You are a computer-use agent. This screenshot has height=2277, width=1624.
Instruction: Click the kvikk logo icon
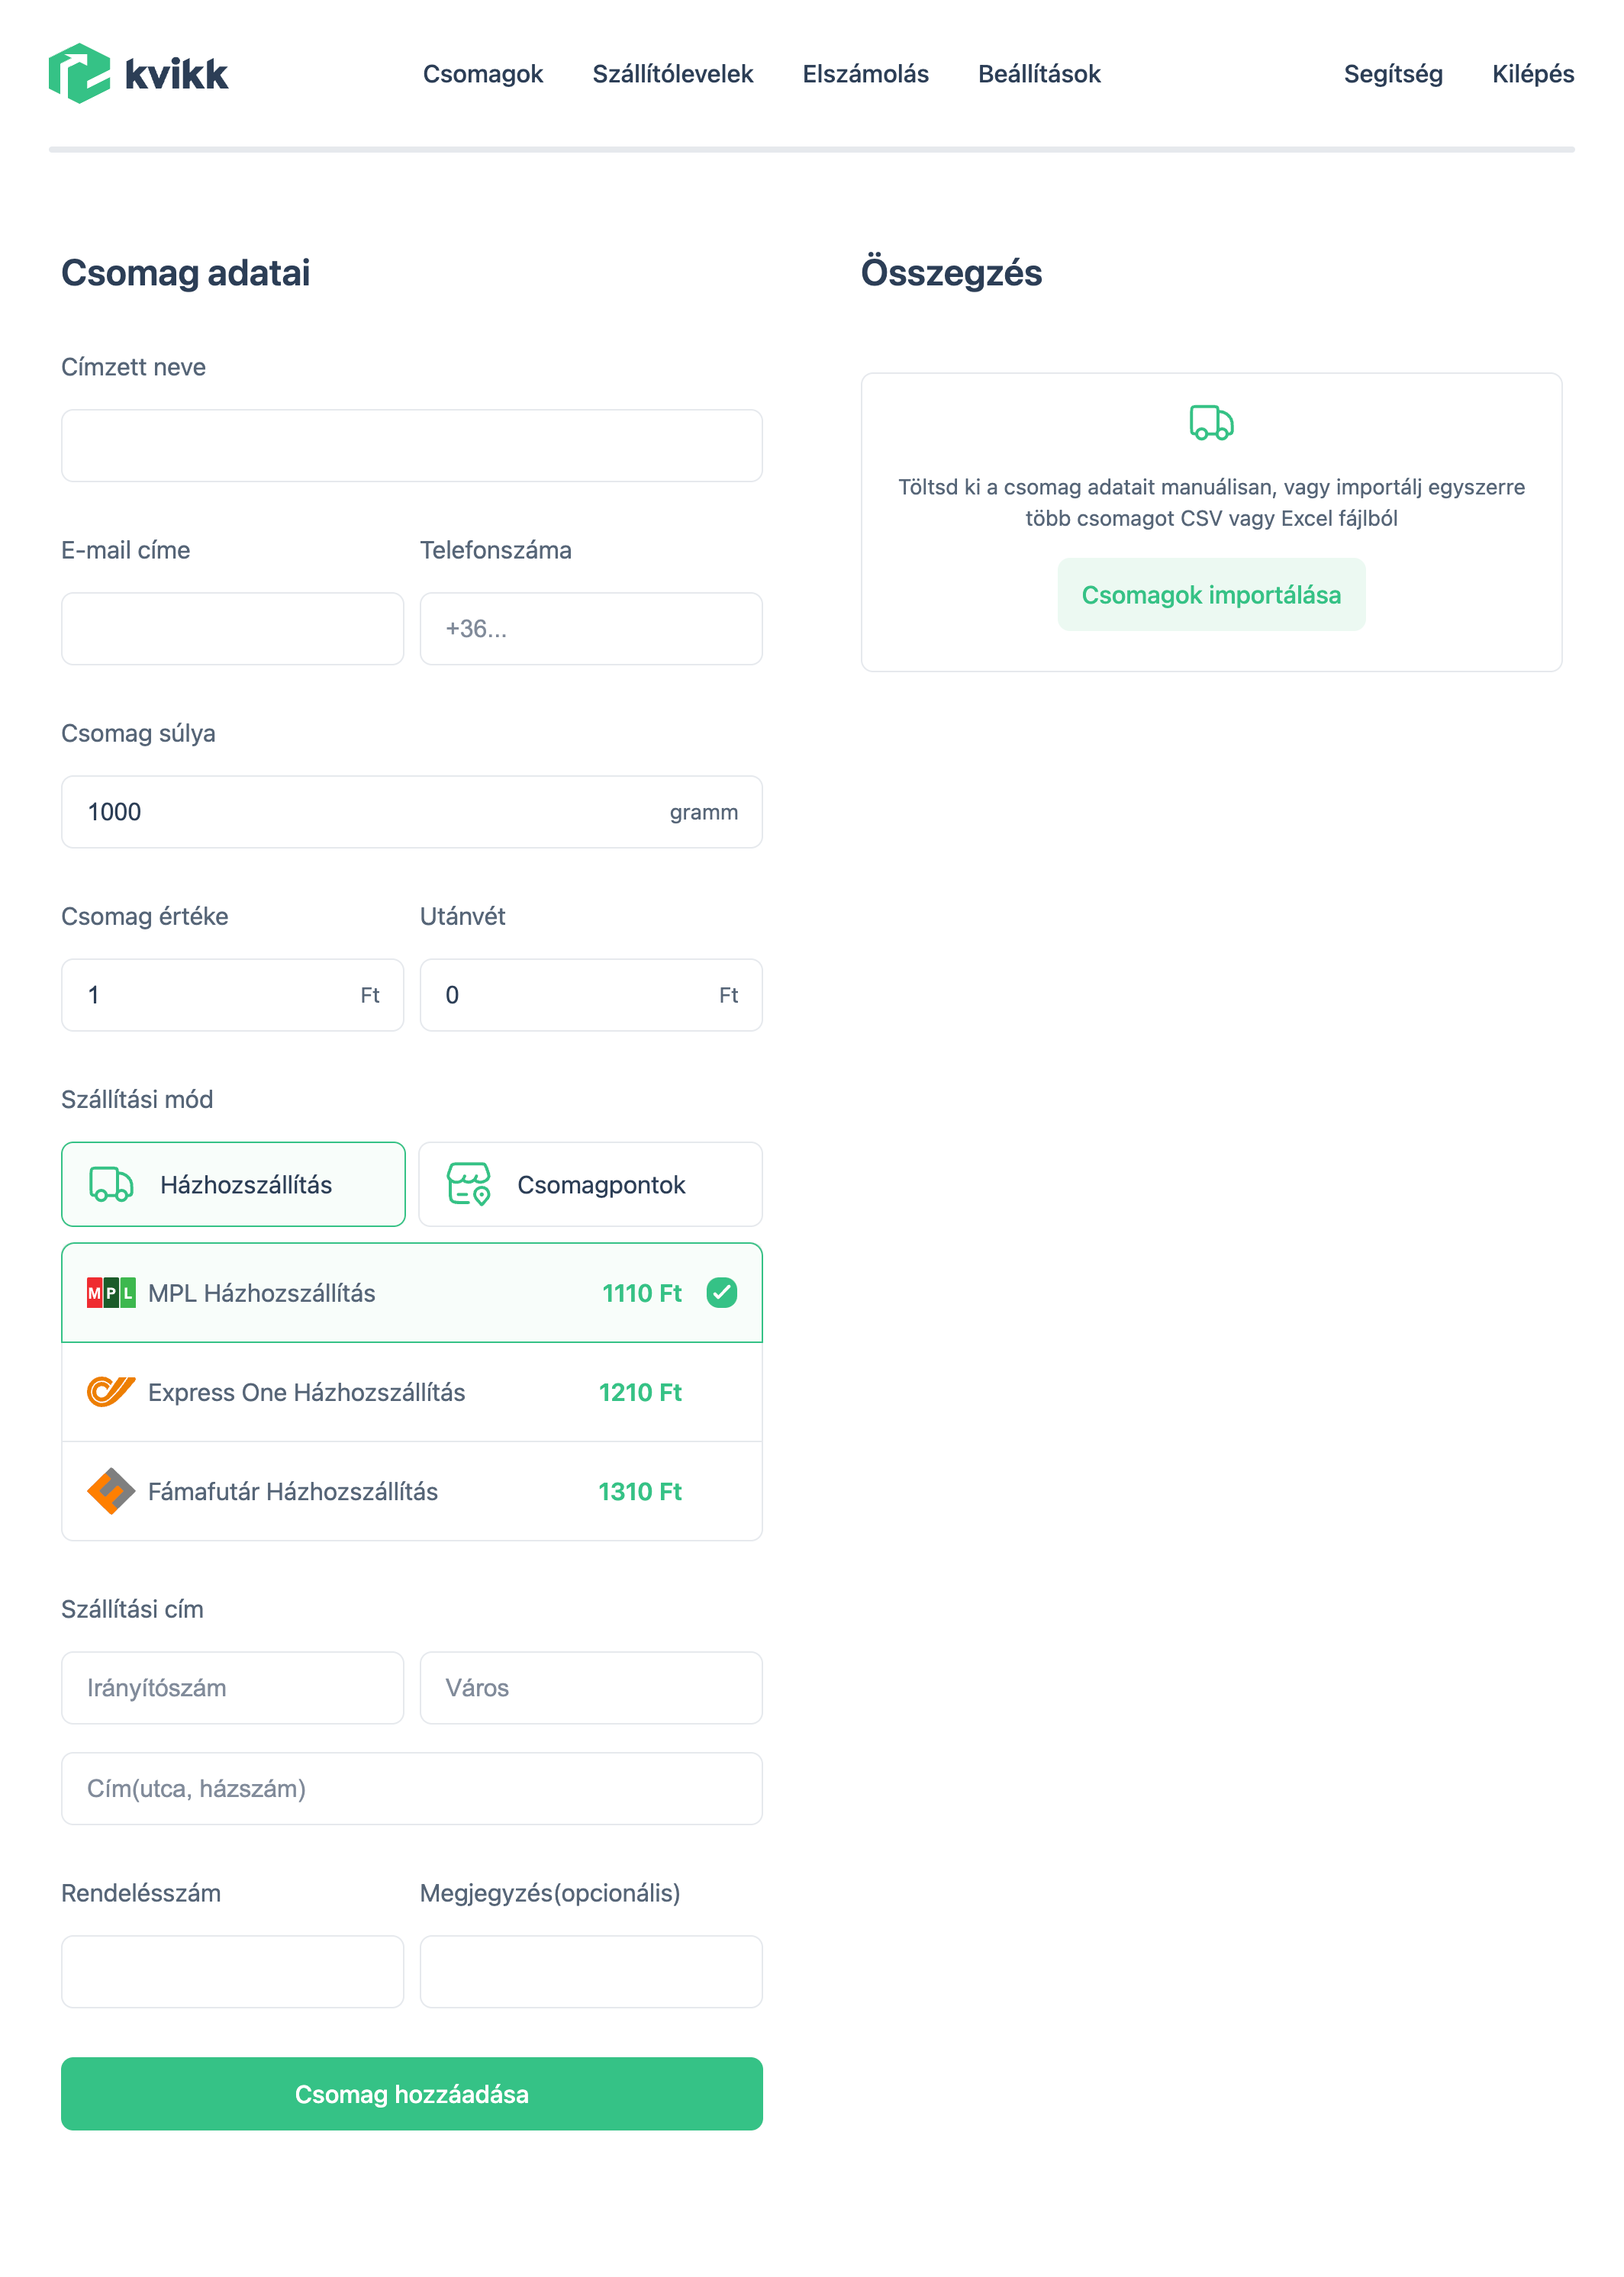[x=79, y=73]
